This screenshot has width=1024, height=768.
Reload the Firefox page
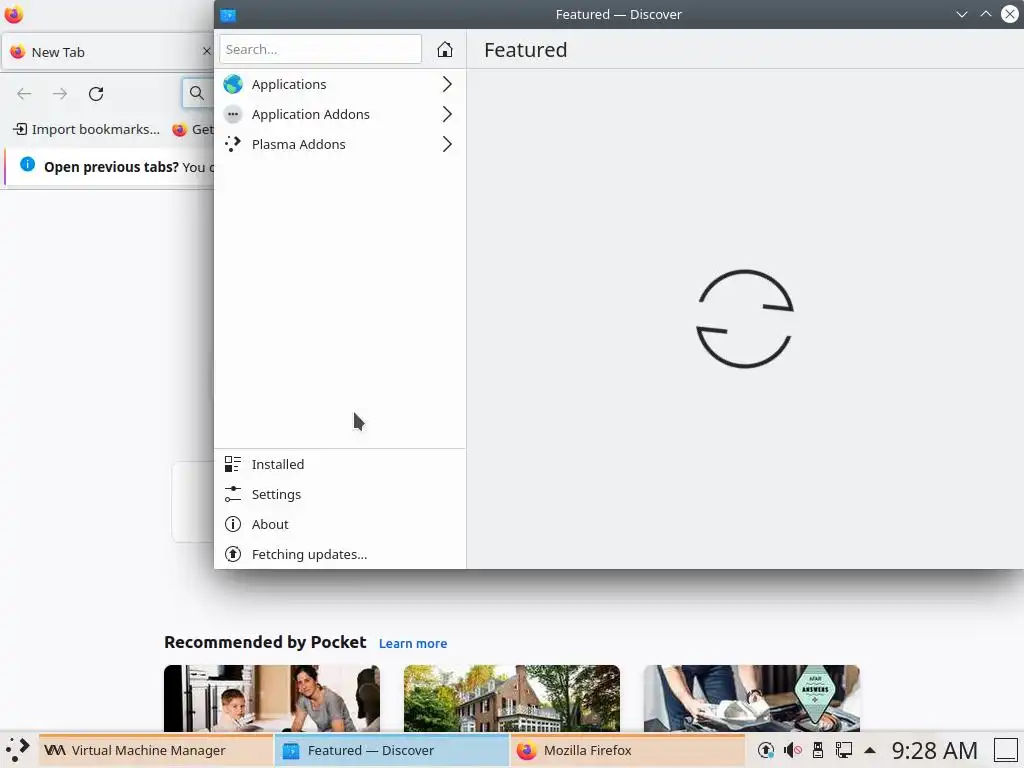click(96, 93)
